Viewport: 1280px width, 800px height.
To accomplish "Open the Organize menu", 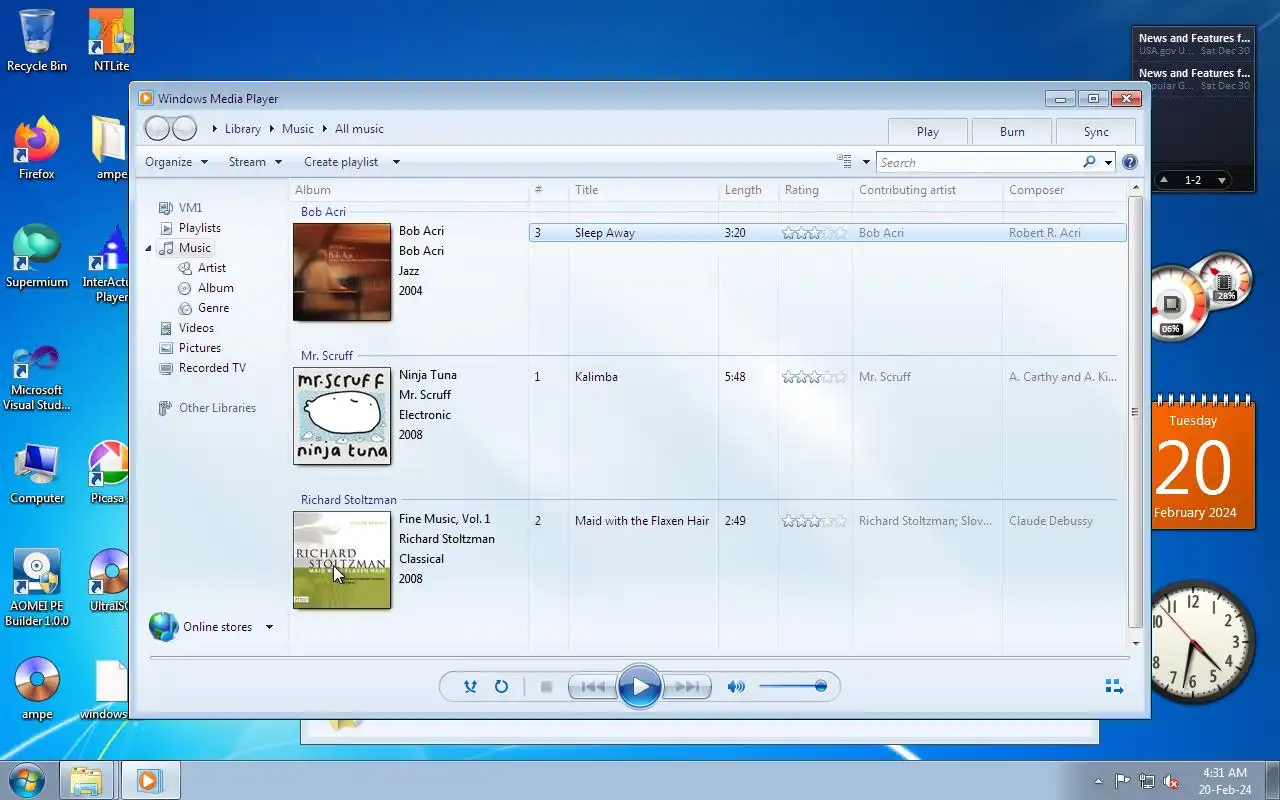I will pyautogui.click(x=176, y=162).
